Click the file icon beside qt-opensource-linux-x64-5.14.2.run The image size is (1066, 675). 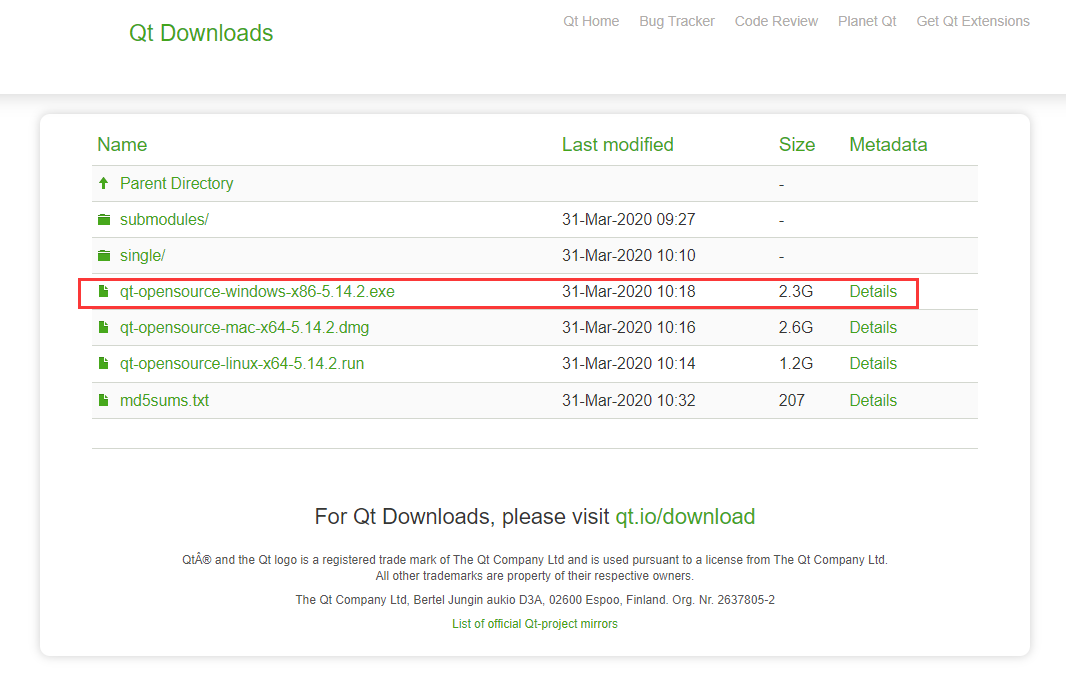click(x=103, y=363)
